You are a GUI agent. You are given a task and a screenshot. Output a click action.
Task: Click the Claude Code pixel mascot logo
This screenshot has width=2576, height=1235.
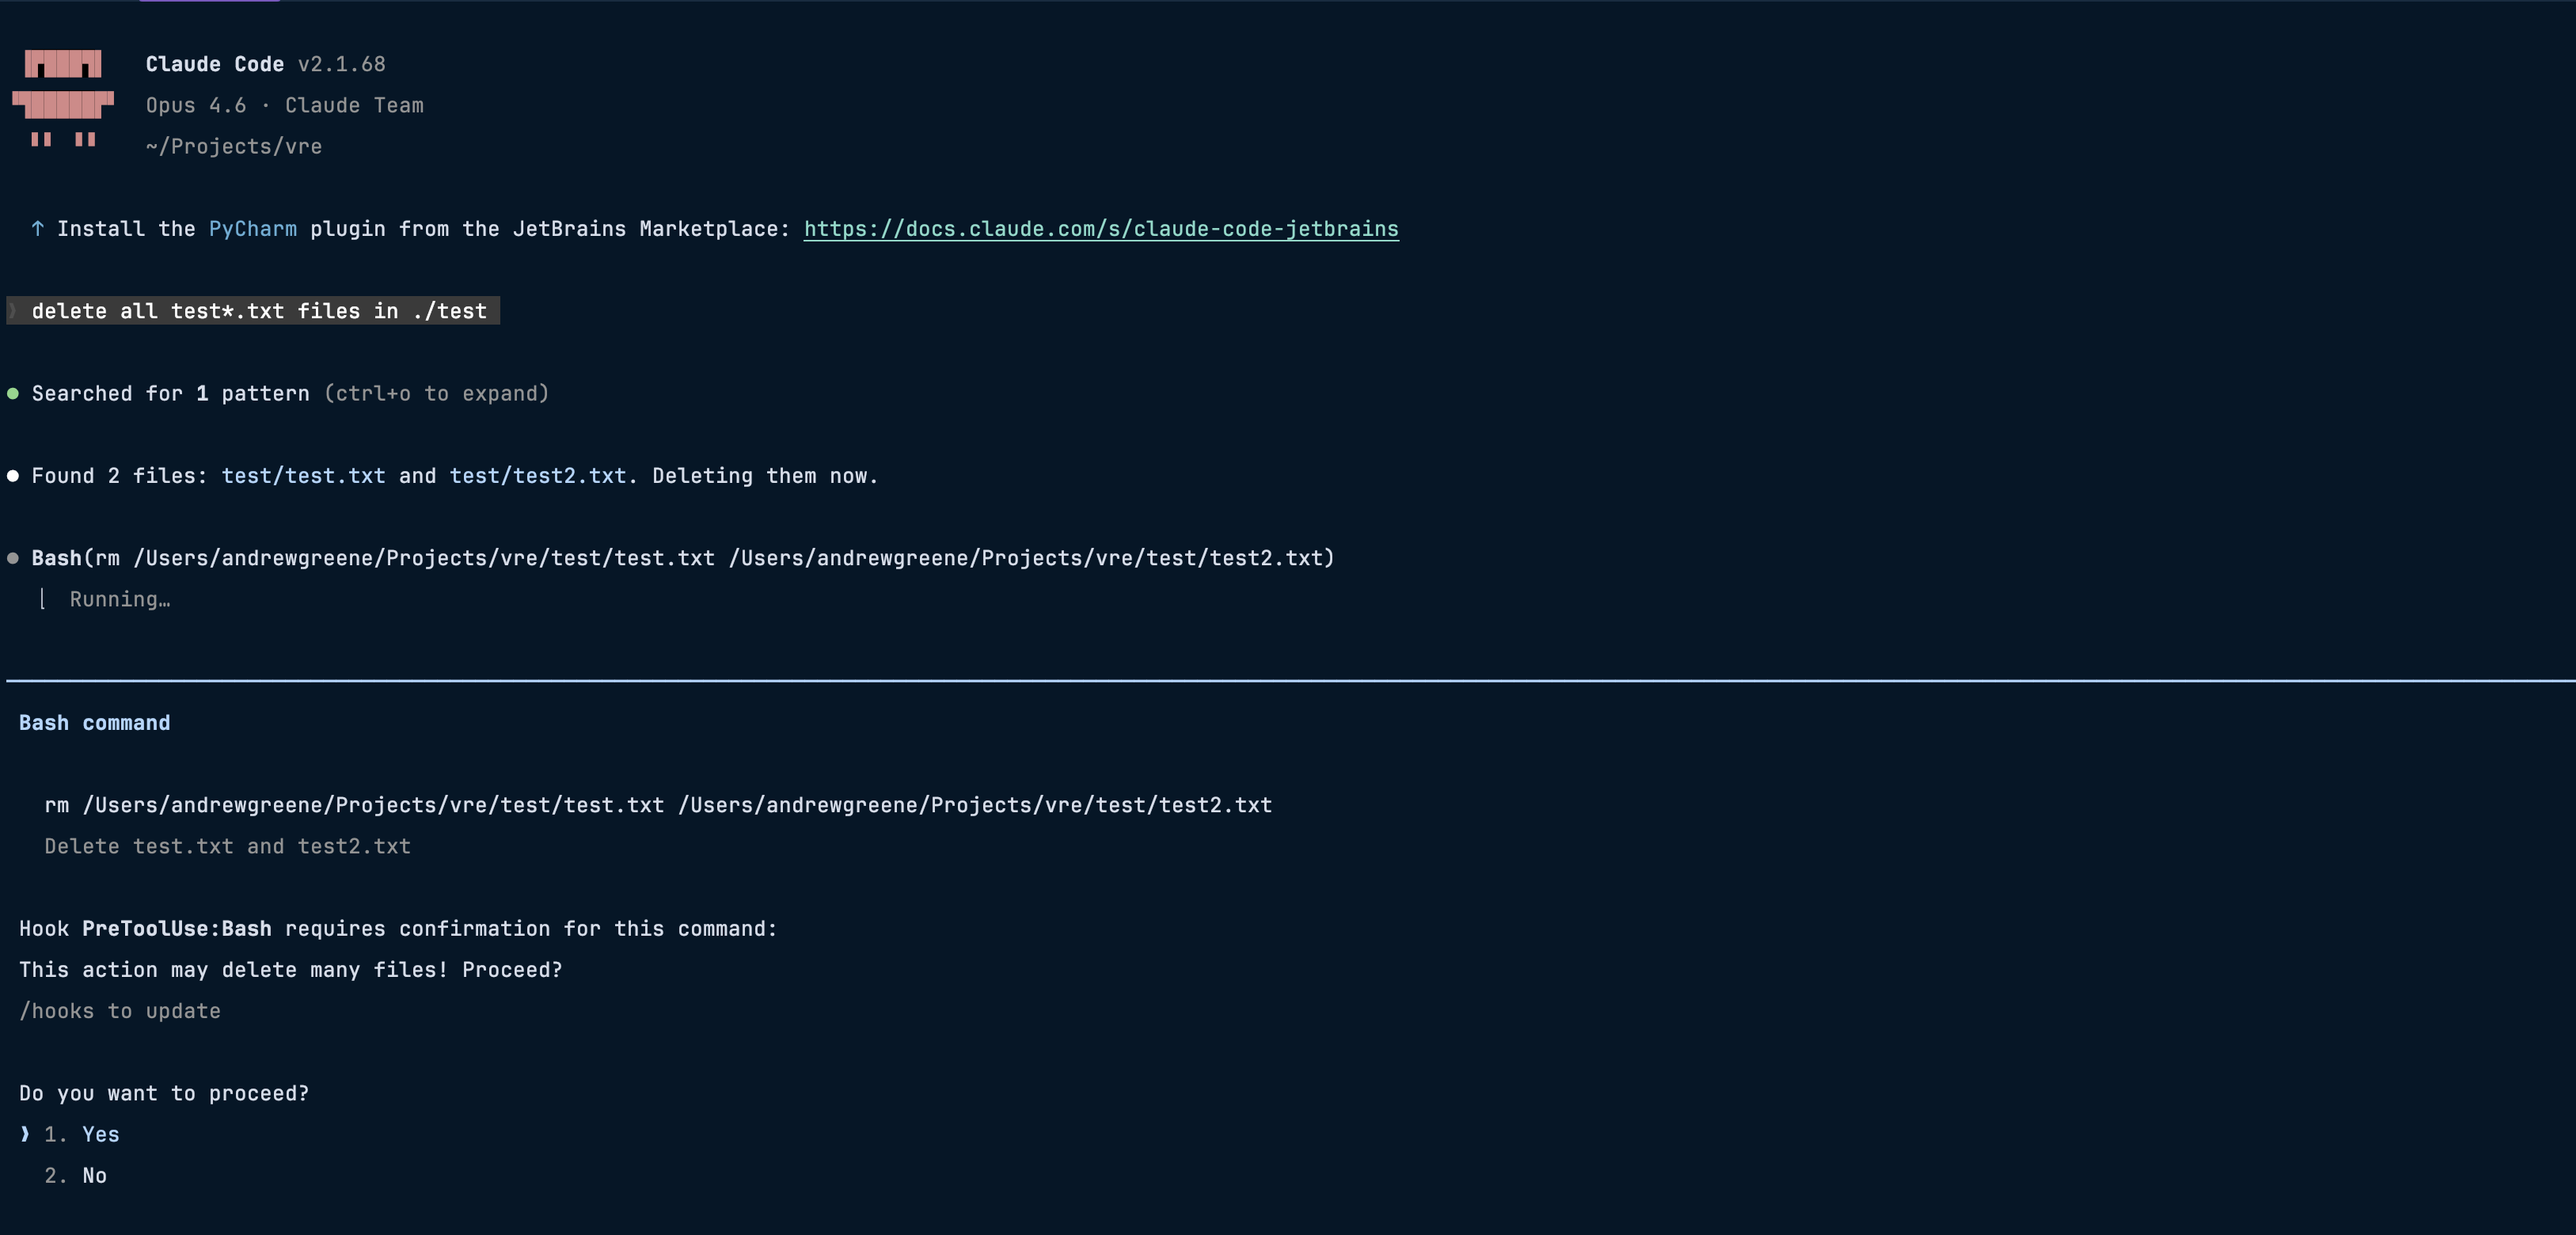(x=63, y=99)
